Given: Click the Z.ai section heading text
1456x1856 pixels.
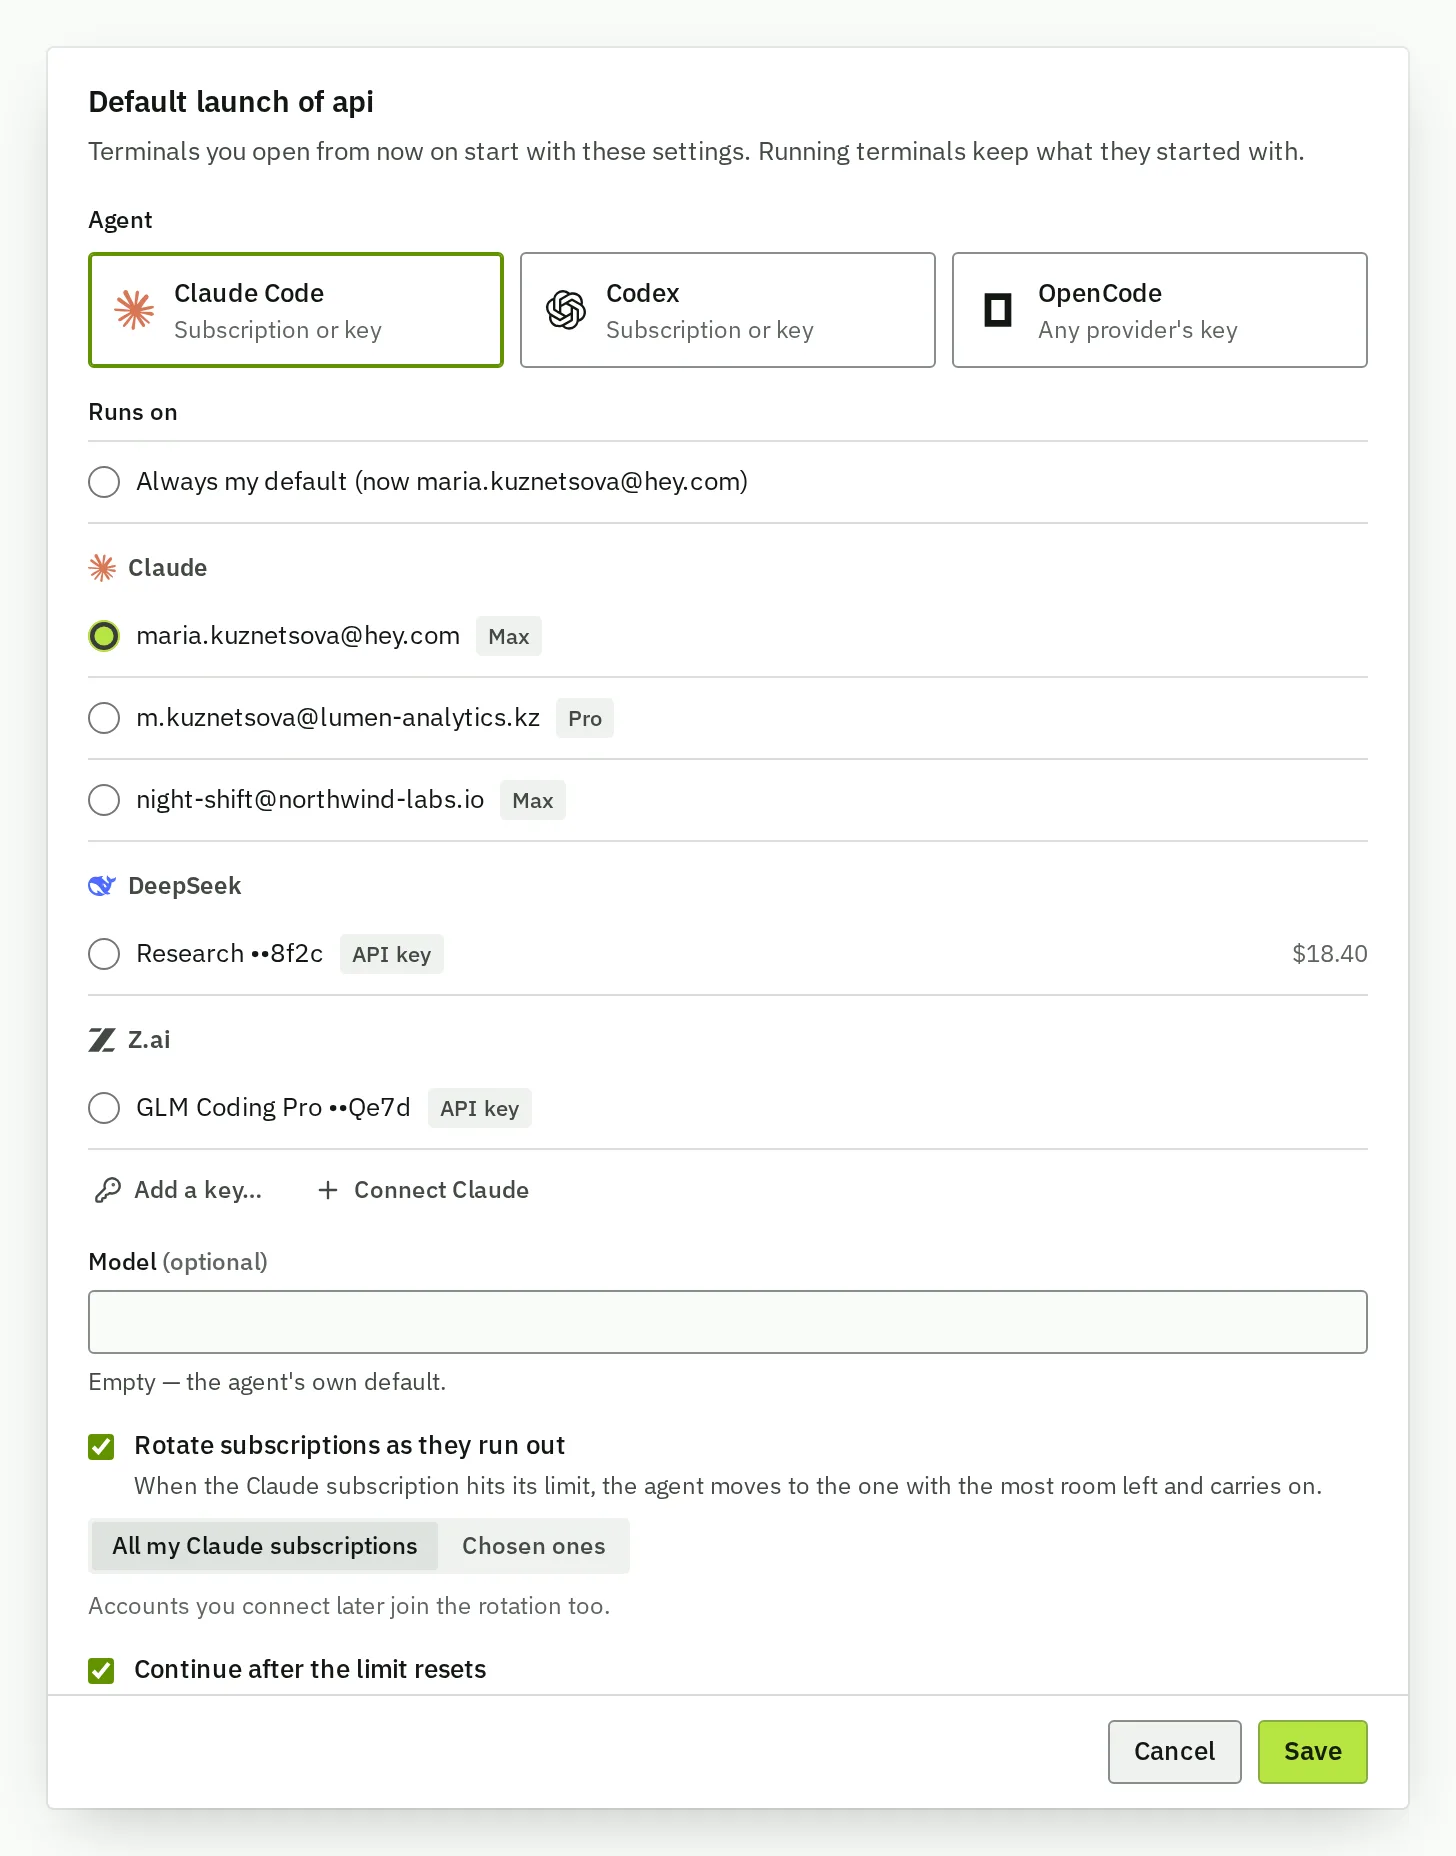Looking at the screenshot, I should [149, 1040].
